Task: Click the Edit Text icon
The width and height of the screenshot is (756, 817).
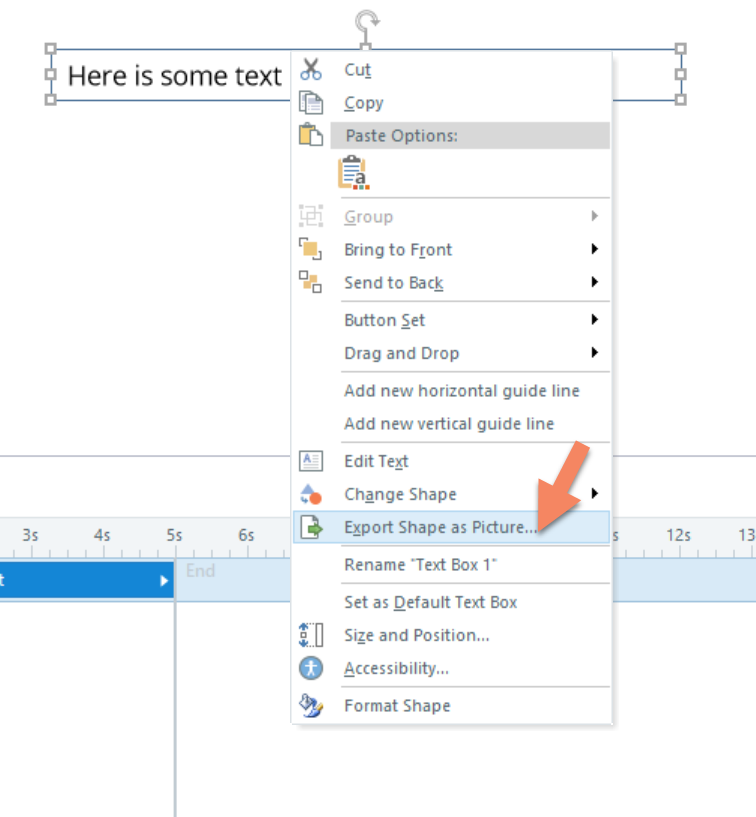Action: (x=311, y=461)
